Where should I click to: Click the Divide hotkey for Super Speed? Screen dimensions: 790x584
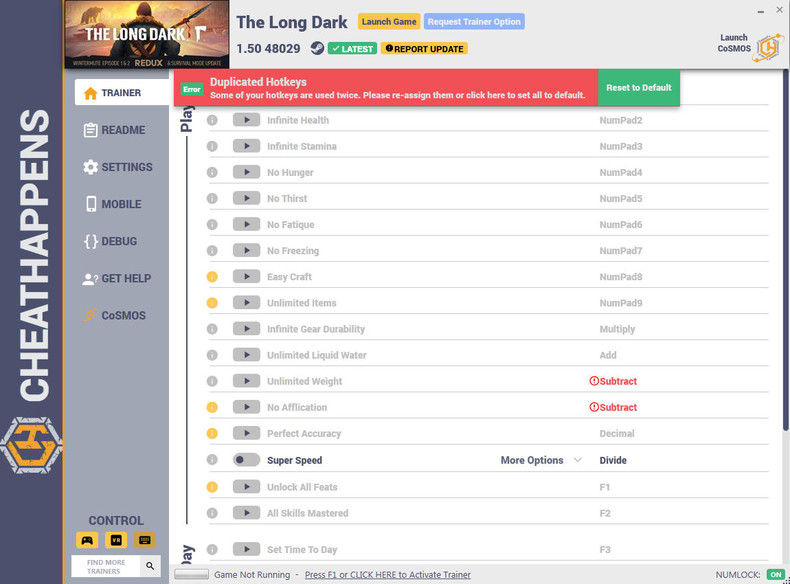613,460
